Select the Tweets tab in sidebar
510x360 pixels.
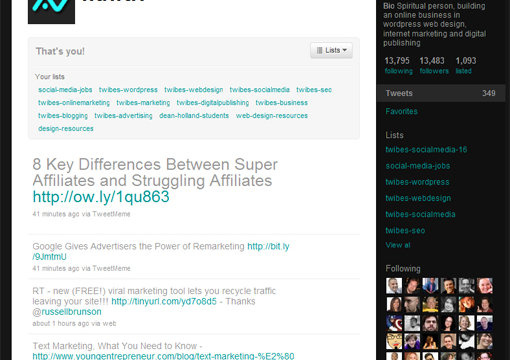(441, 93)
